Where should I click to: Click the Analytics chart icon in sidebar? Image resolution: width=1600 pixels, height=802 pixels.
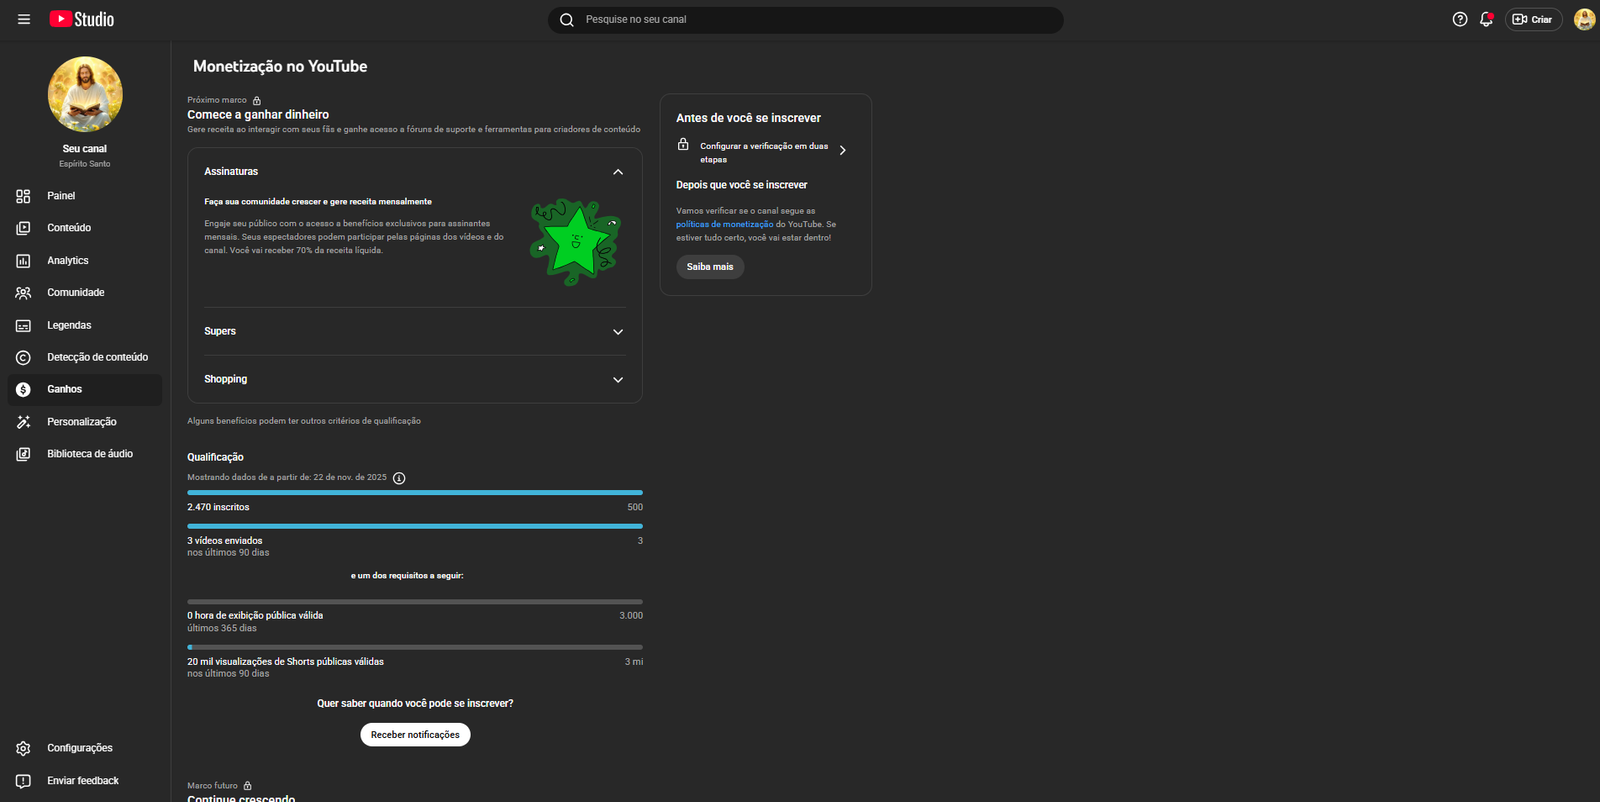coord(23,261)
